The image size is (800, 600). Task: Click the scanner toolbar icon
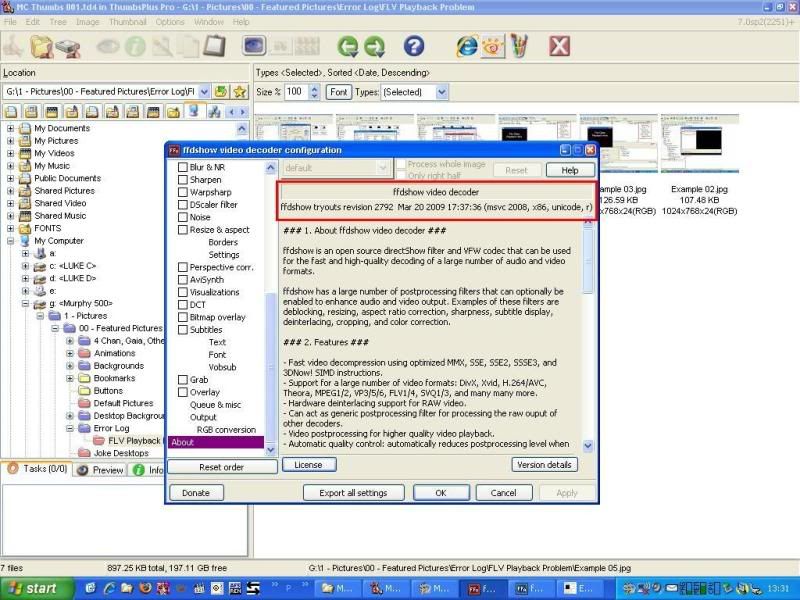click(x=68, y=48)
